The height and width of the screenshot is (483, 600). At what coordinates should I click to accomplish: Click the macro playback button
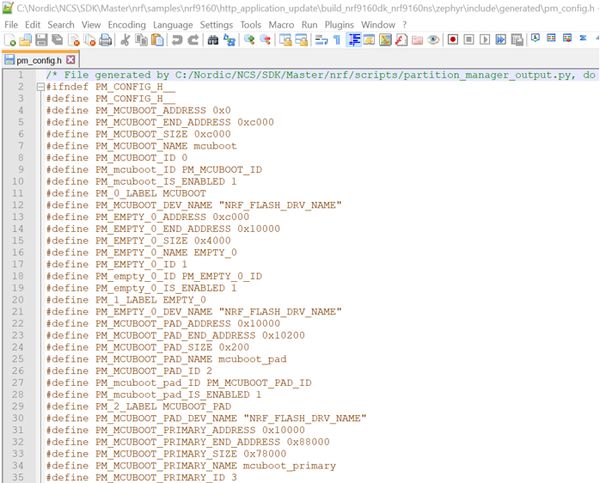pos(485,40)
